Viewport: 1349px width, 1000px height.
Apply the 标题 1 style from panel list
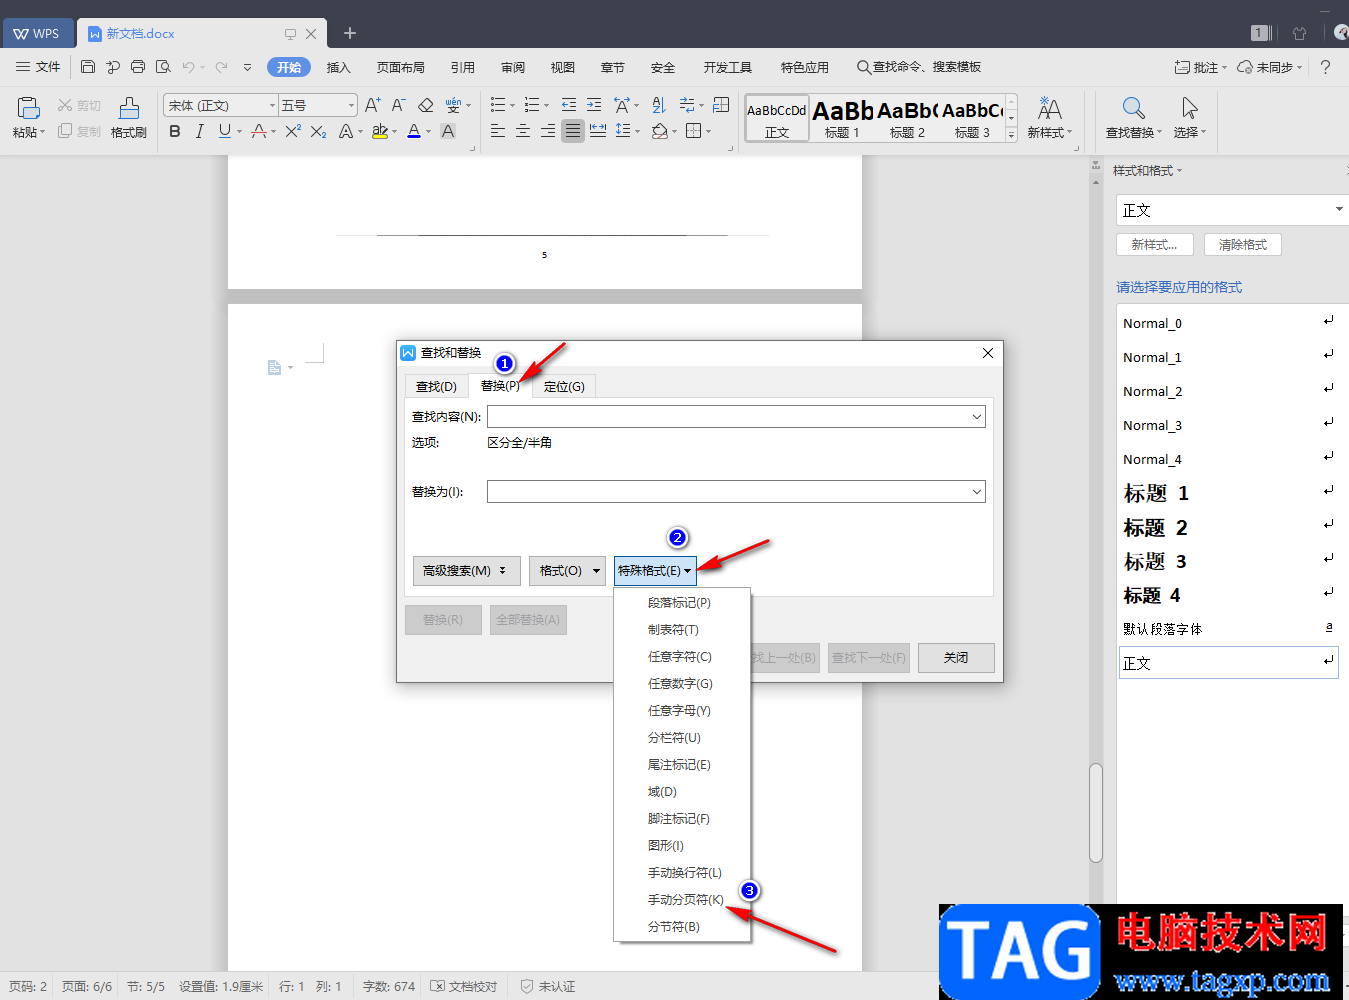tap(1228, 494)
